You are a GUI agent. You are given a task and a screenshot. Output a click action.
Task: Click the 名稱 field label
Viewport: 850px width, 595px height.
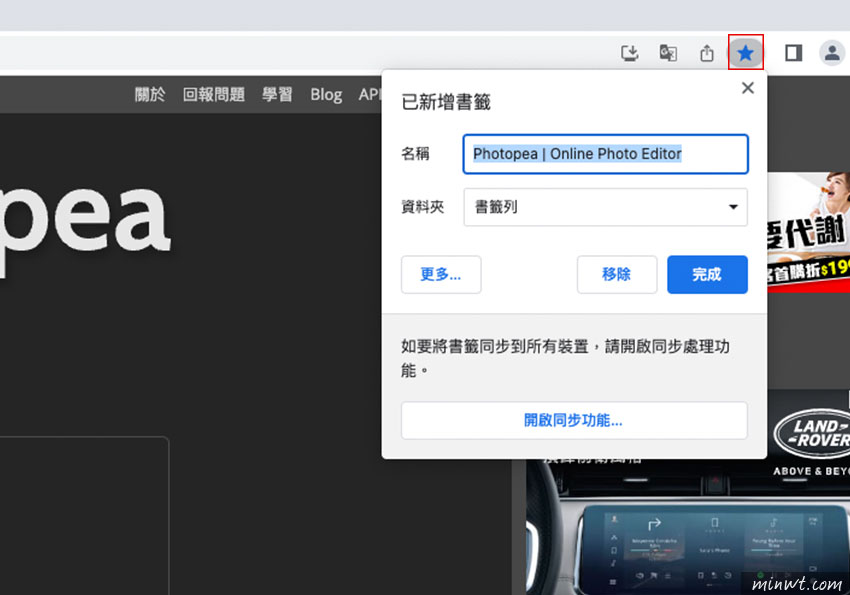click(x=415, y=154)
